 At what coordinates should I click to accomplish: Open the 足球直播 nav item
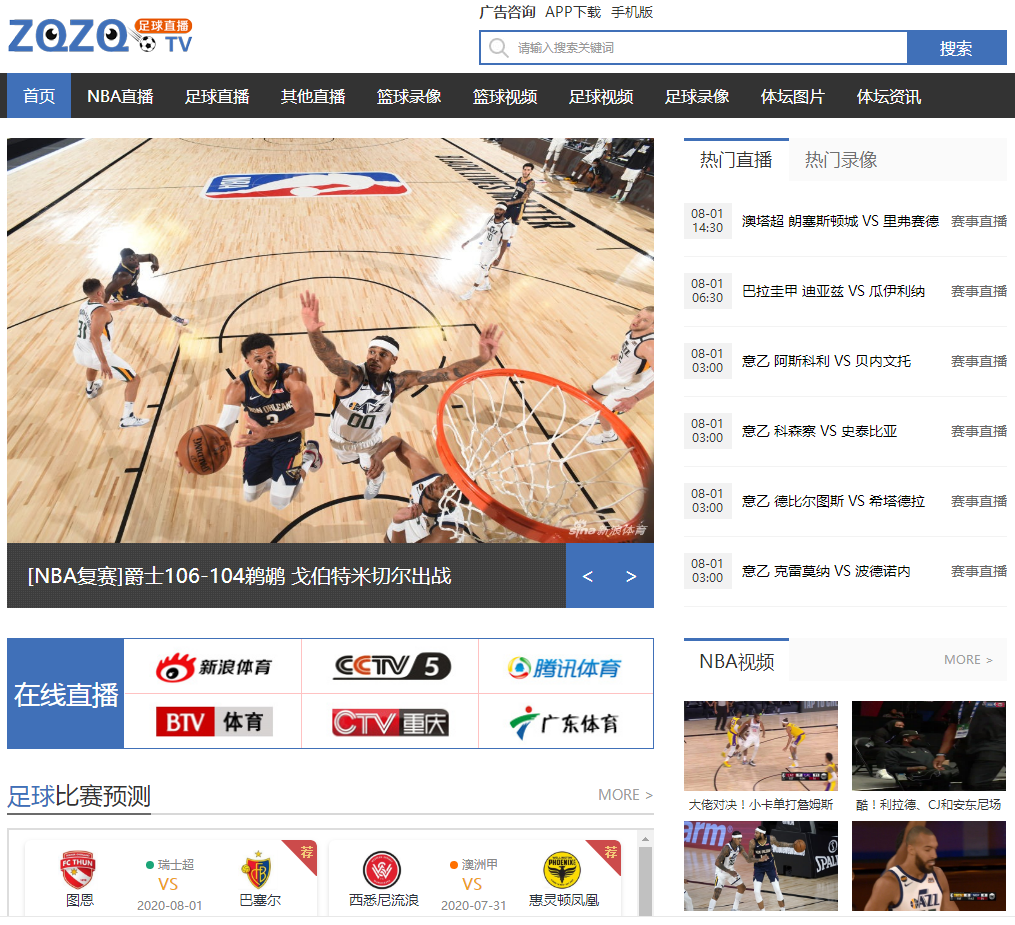point(217,96)
